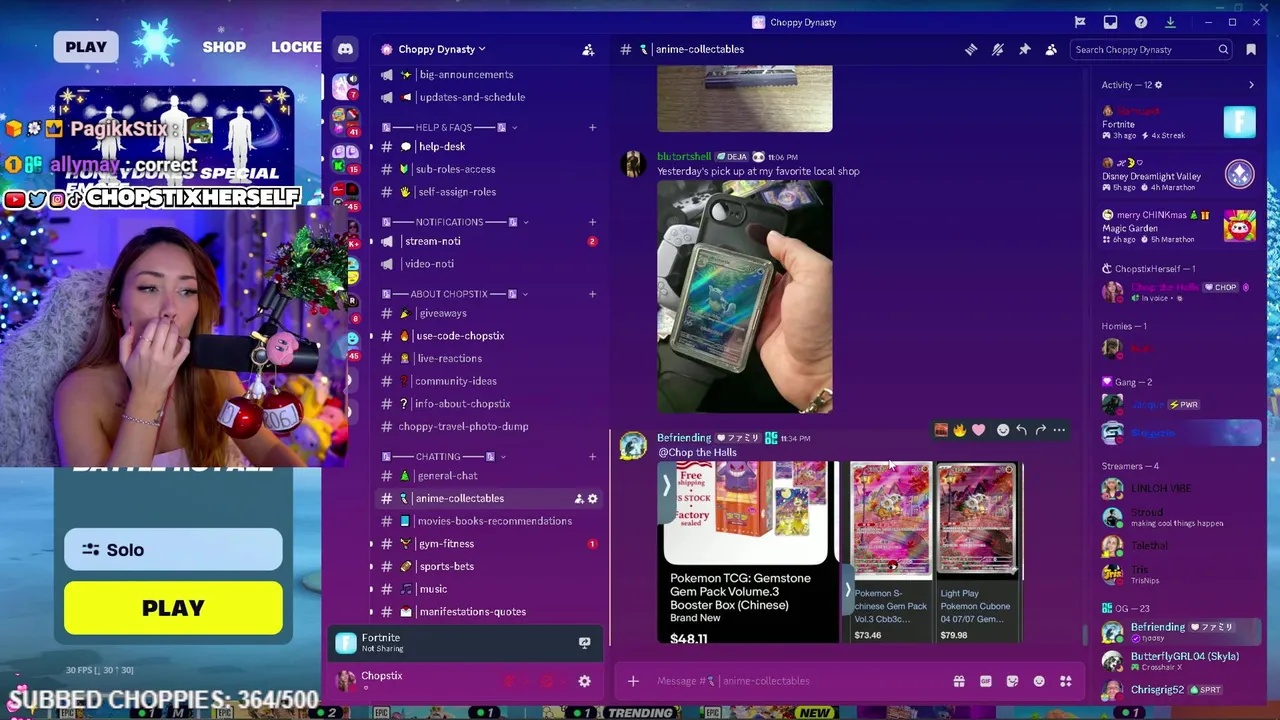
Task: Forward arrow on Befriending message
Action: [x=1040, y=430]
